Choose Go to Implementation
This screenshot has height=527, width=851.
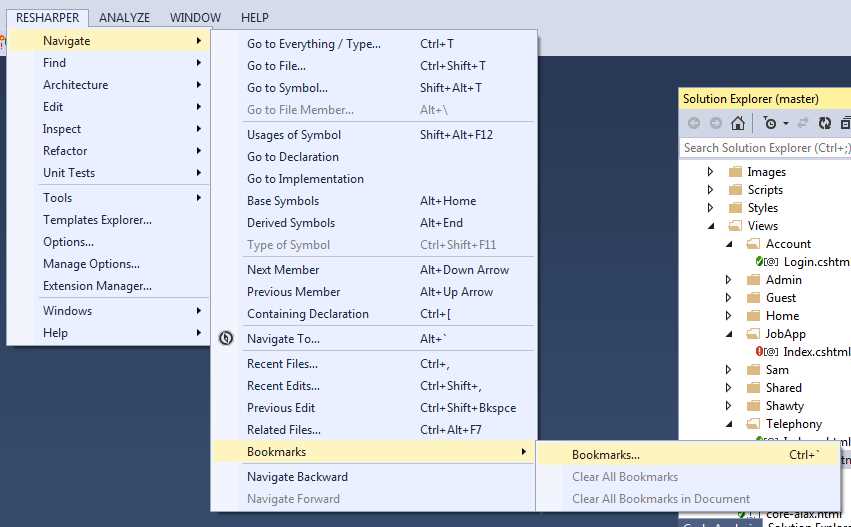coord(374,179)
